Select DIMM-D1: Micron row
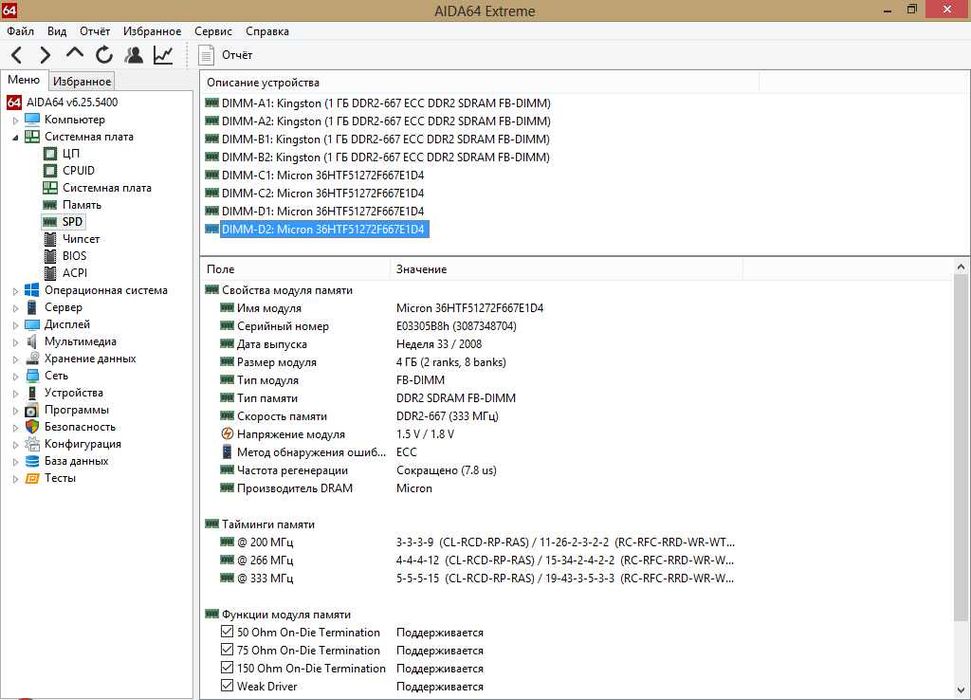 pyautogui.click(x=315, y=211)
